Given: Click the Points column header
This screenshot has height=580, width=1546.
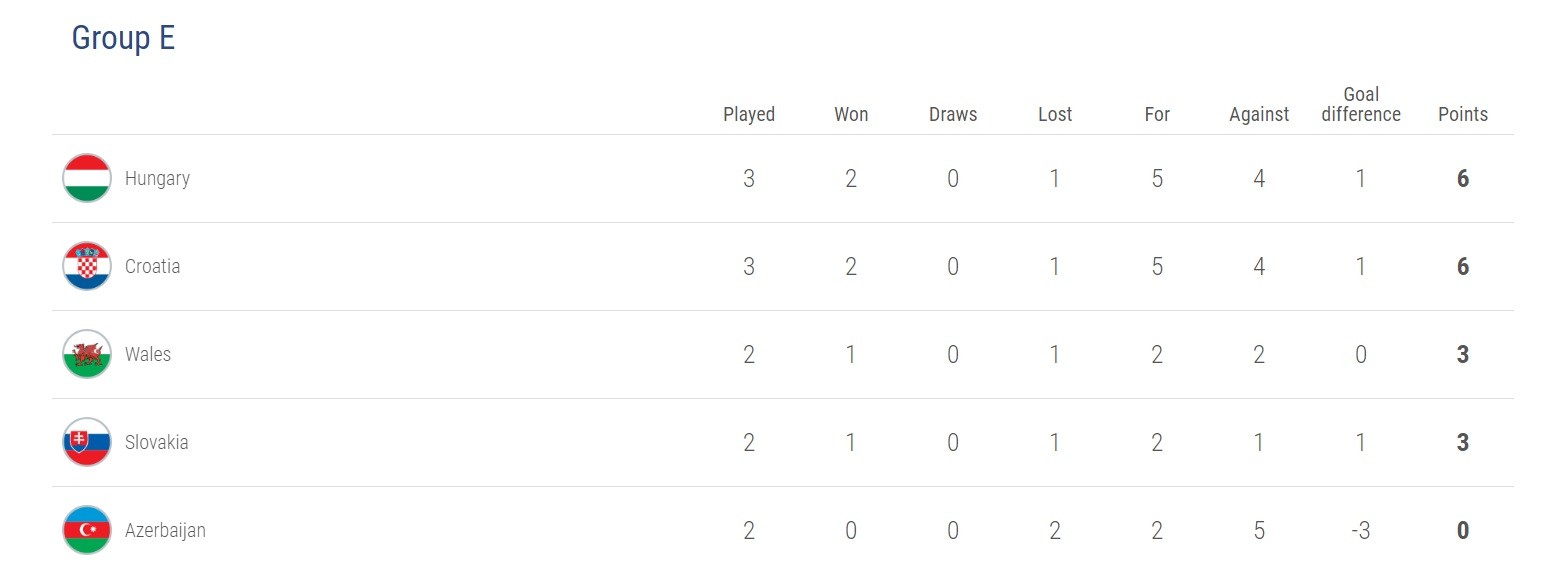Looking at the screenshot, I should click(1463, 114).
